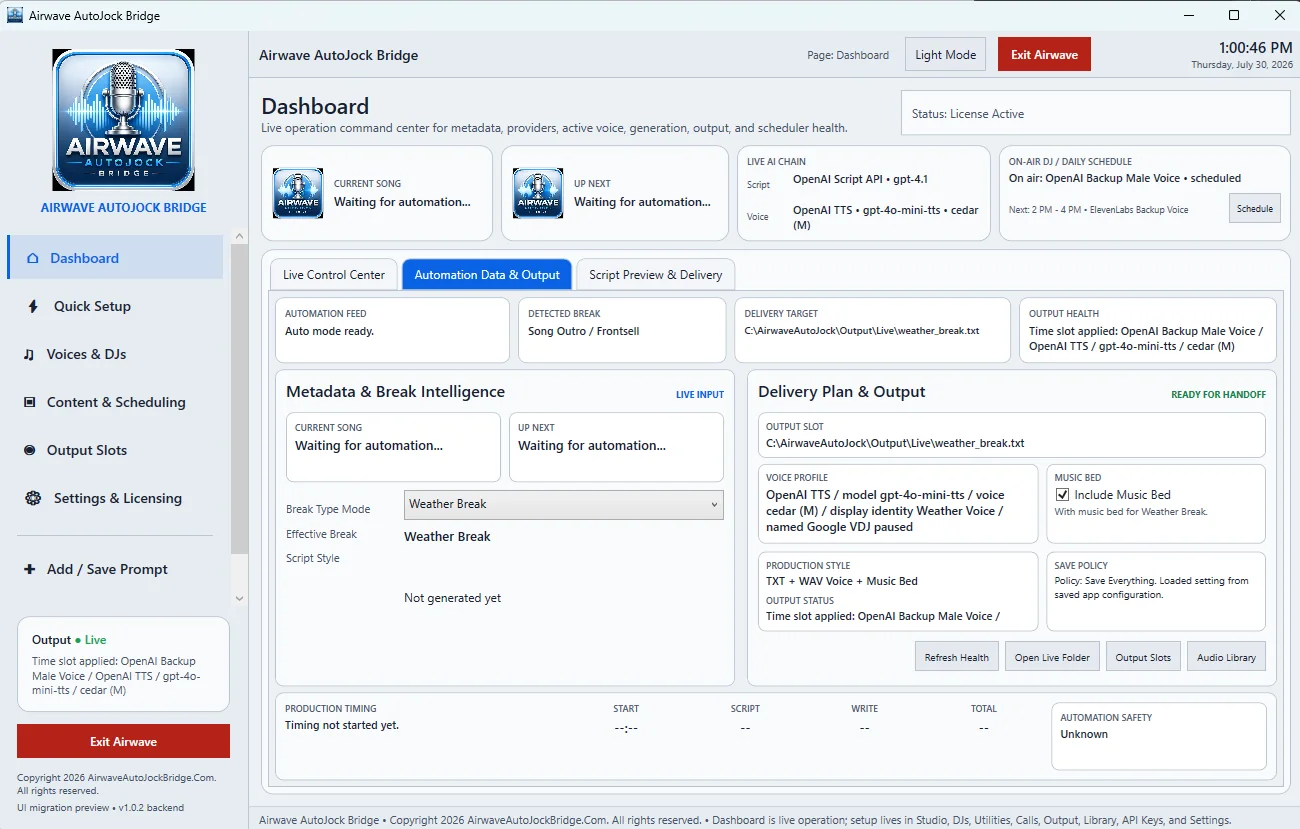
Task: Open the Script Preview & Delivery tab
Action: pyautogui.click(x=656, y=275)
